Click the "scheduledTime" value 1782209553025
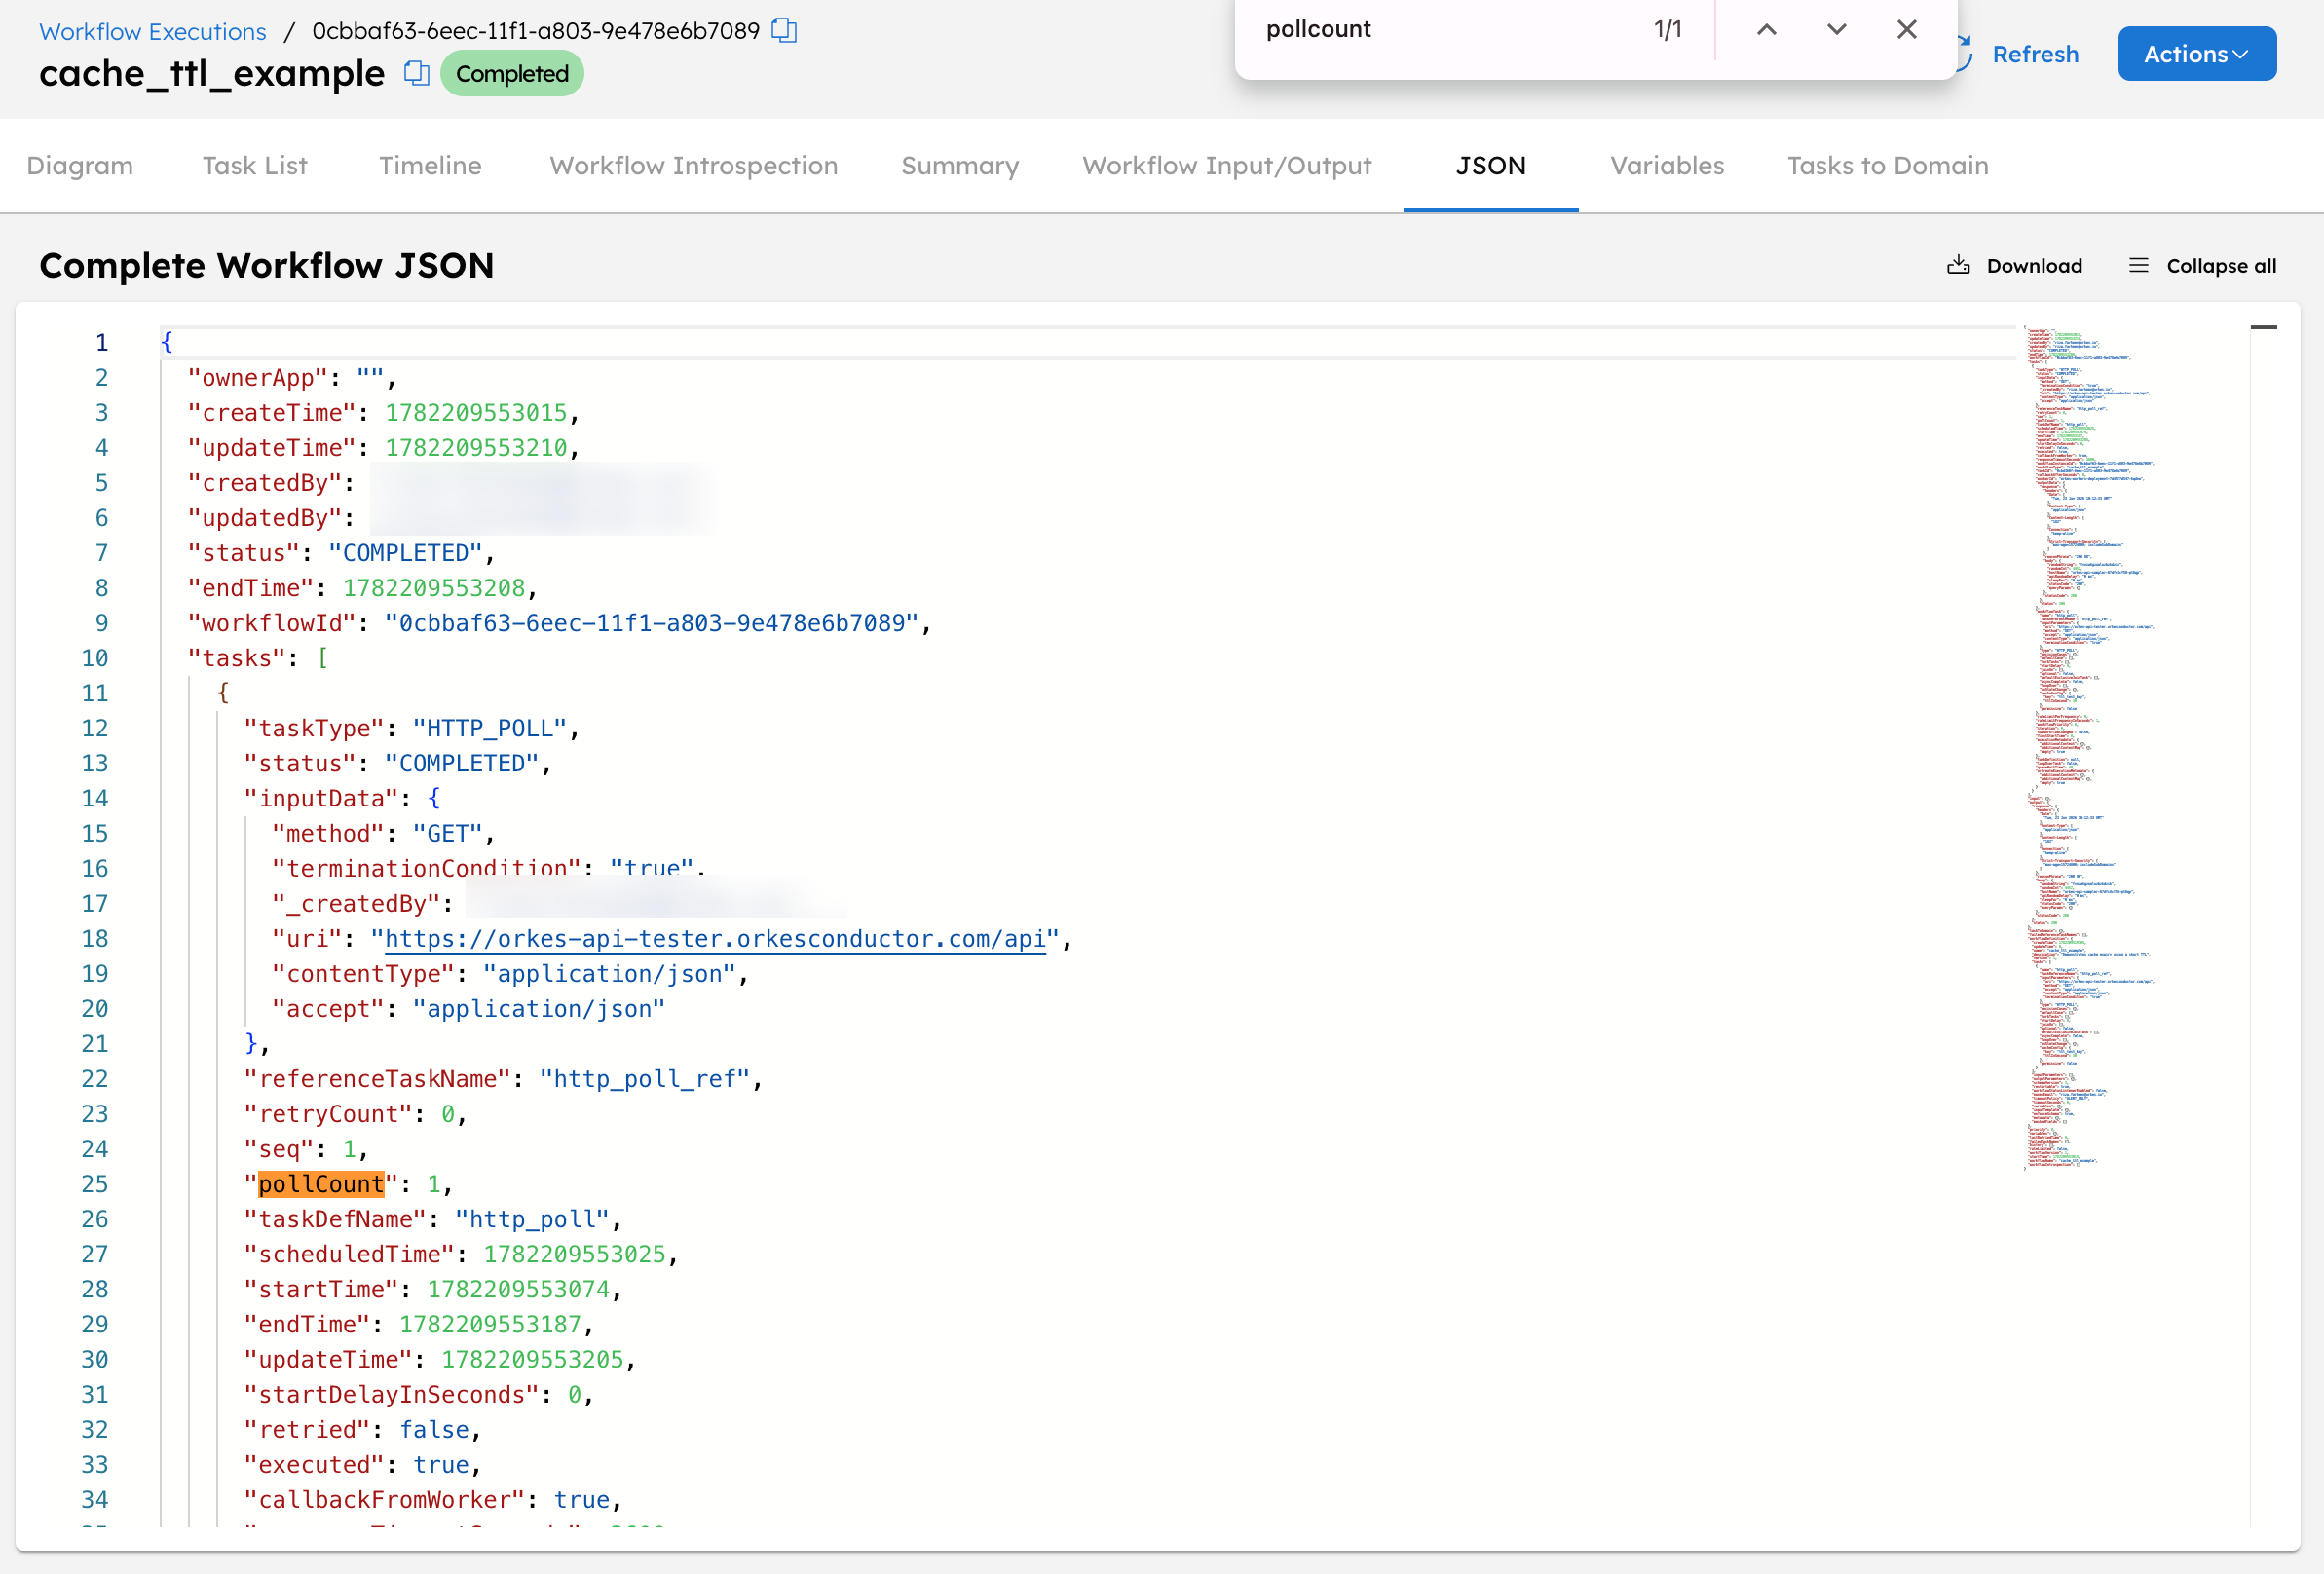 pos(574,1254)
